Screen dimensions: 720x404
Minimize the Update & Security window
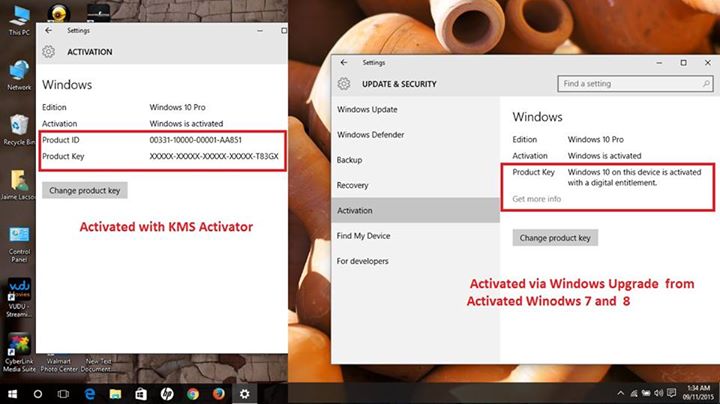coord(659,62)
